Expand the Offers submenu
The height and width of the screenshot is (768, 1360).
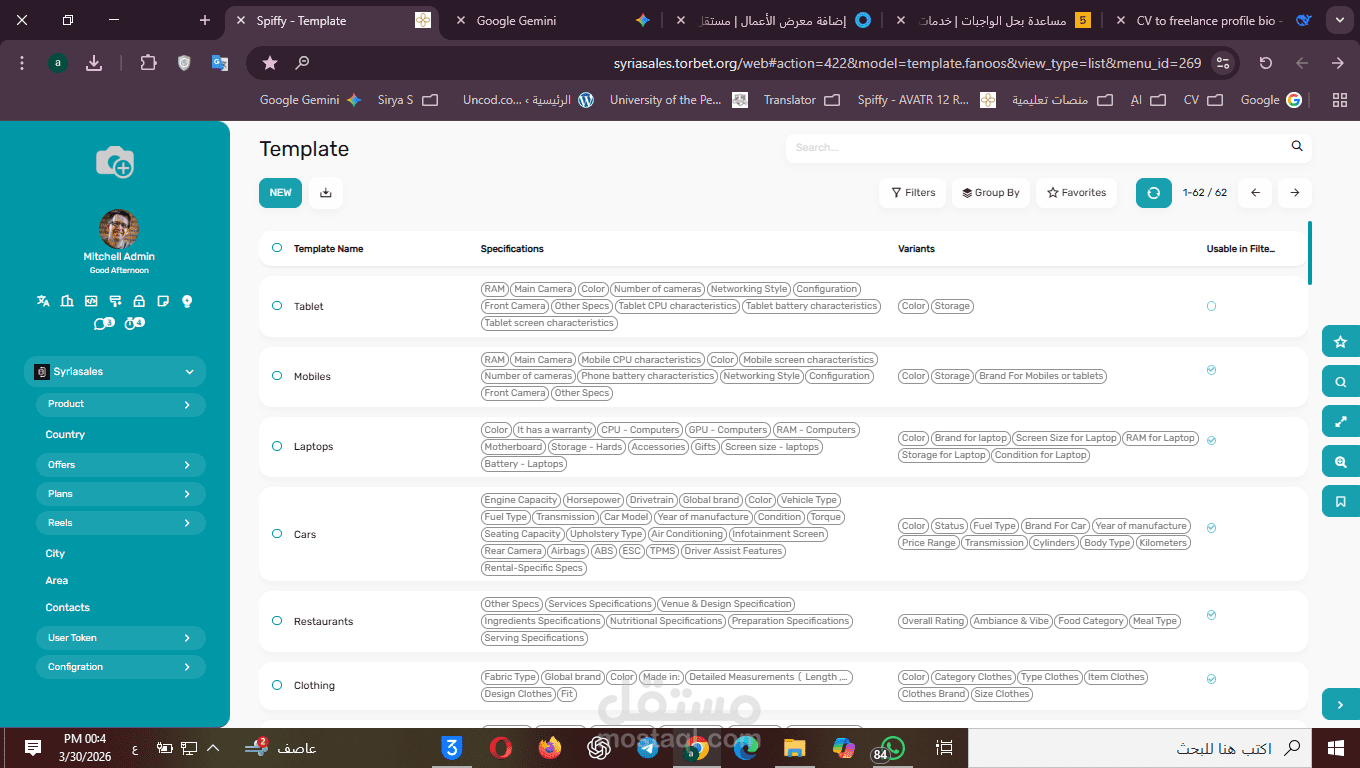click(121, 465)
